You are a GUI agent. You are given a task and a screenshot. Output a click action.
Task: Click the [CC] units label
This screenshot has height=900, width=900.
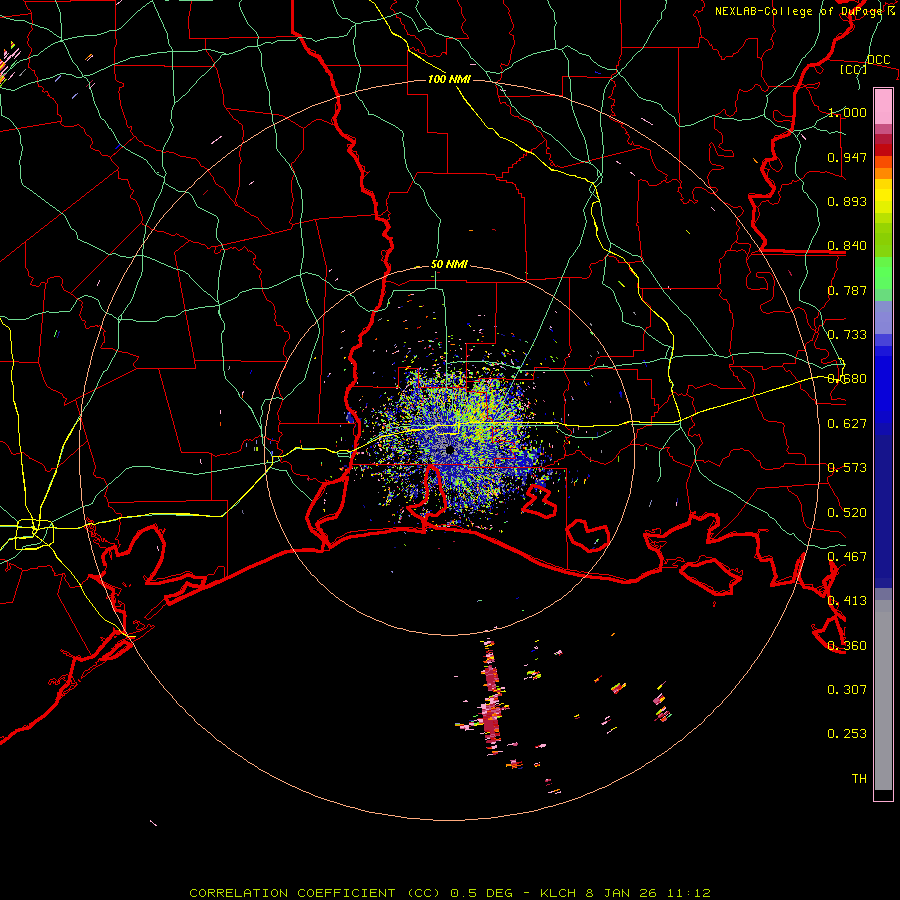854,69
